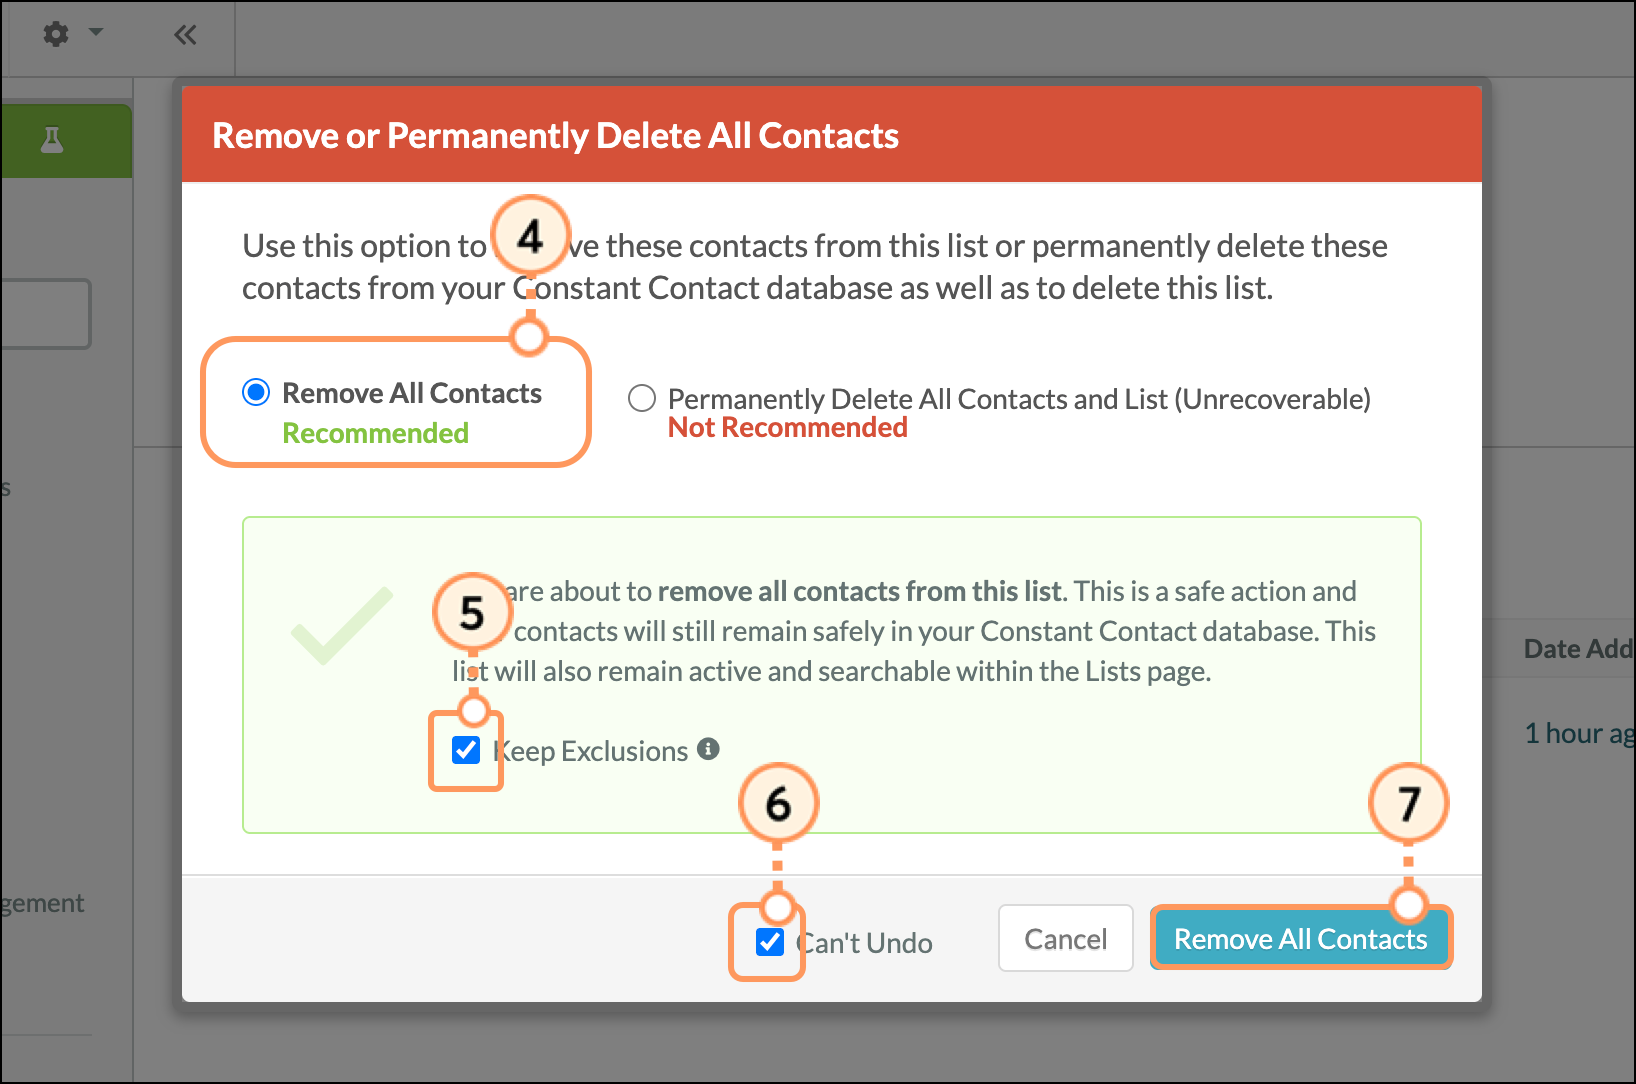Click the step 7 callout badge
The image size is (1636, 1084).
tap(1408, 803)
